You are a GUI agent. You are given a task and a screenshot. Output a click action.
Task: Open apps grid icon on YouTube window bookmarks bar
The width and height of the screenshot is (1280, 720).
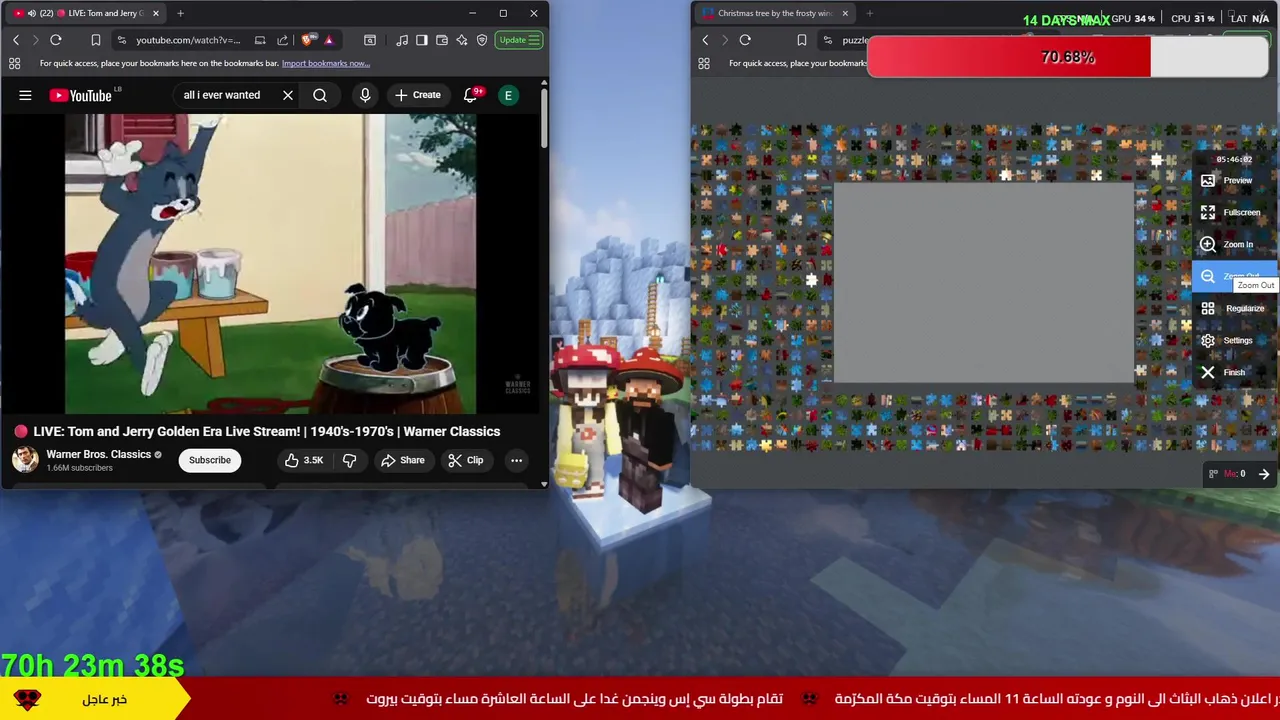(x=14, y=63)
